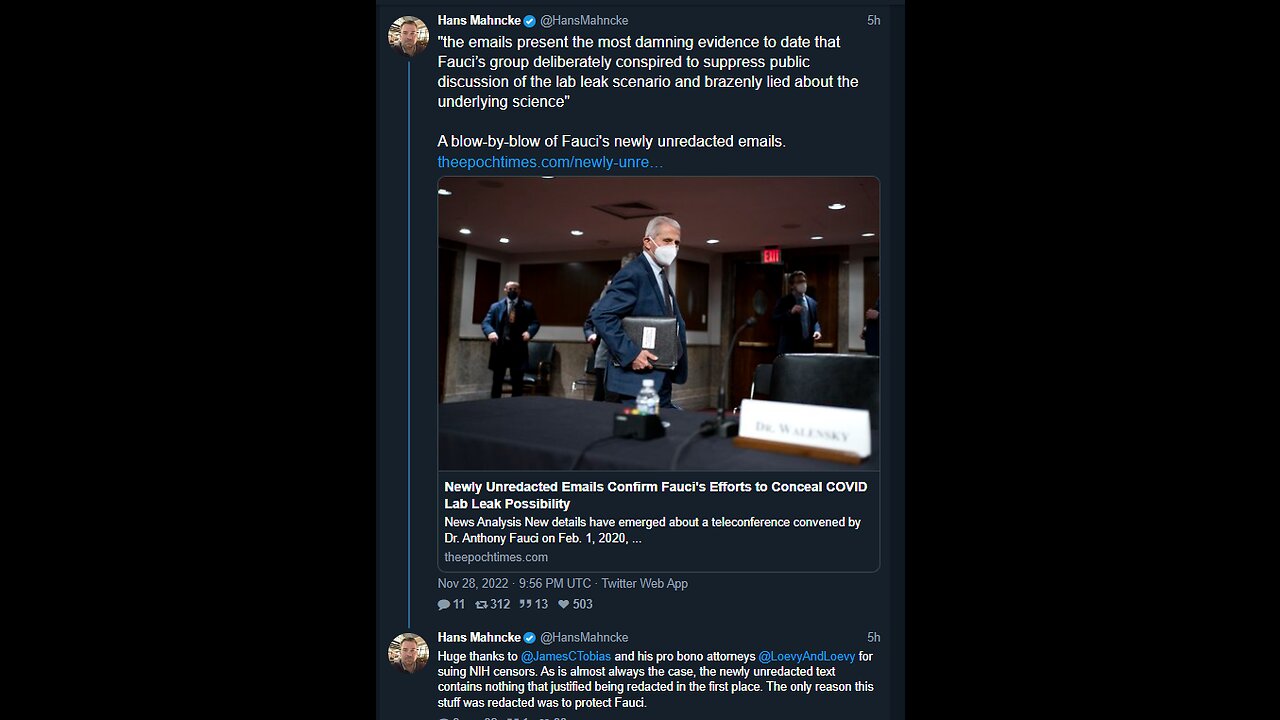Open Hans Mahncke's avatar on first tweet
Screen dimensions: 1280x720
point(408,36)
